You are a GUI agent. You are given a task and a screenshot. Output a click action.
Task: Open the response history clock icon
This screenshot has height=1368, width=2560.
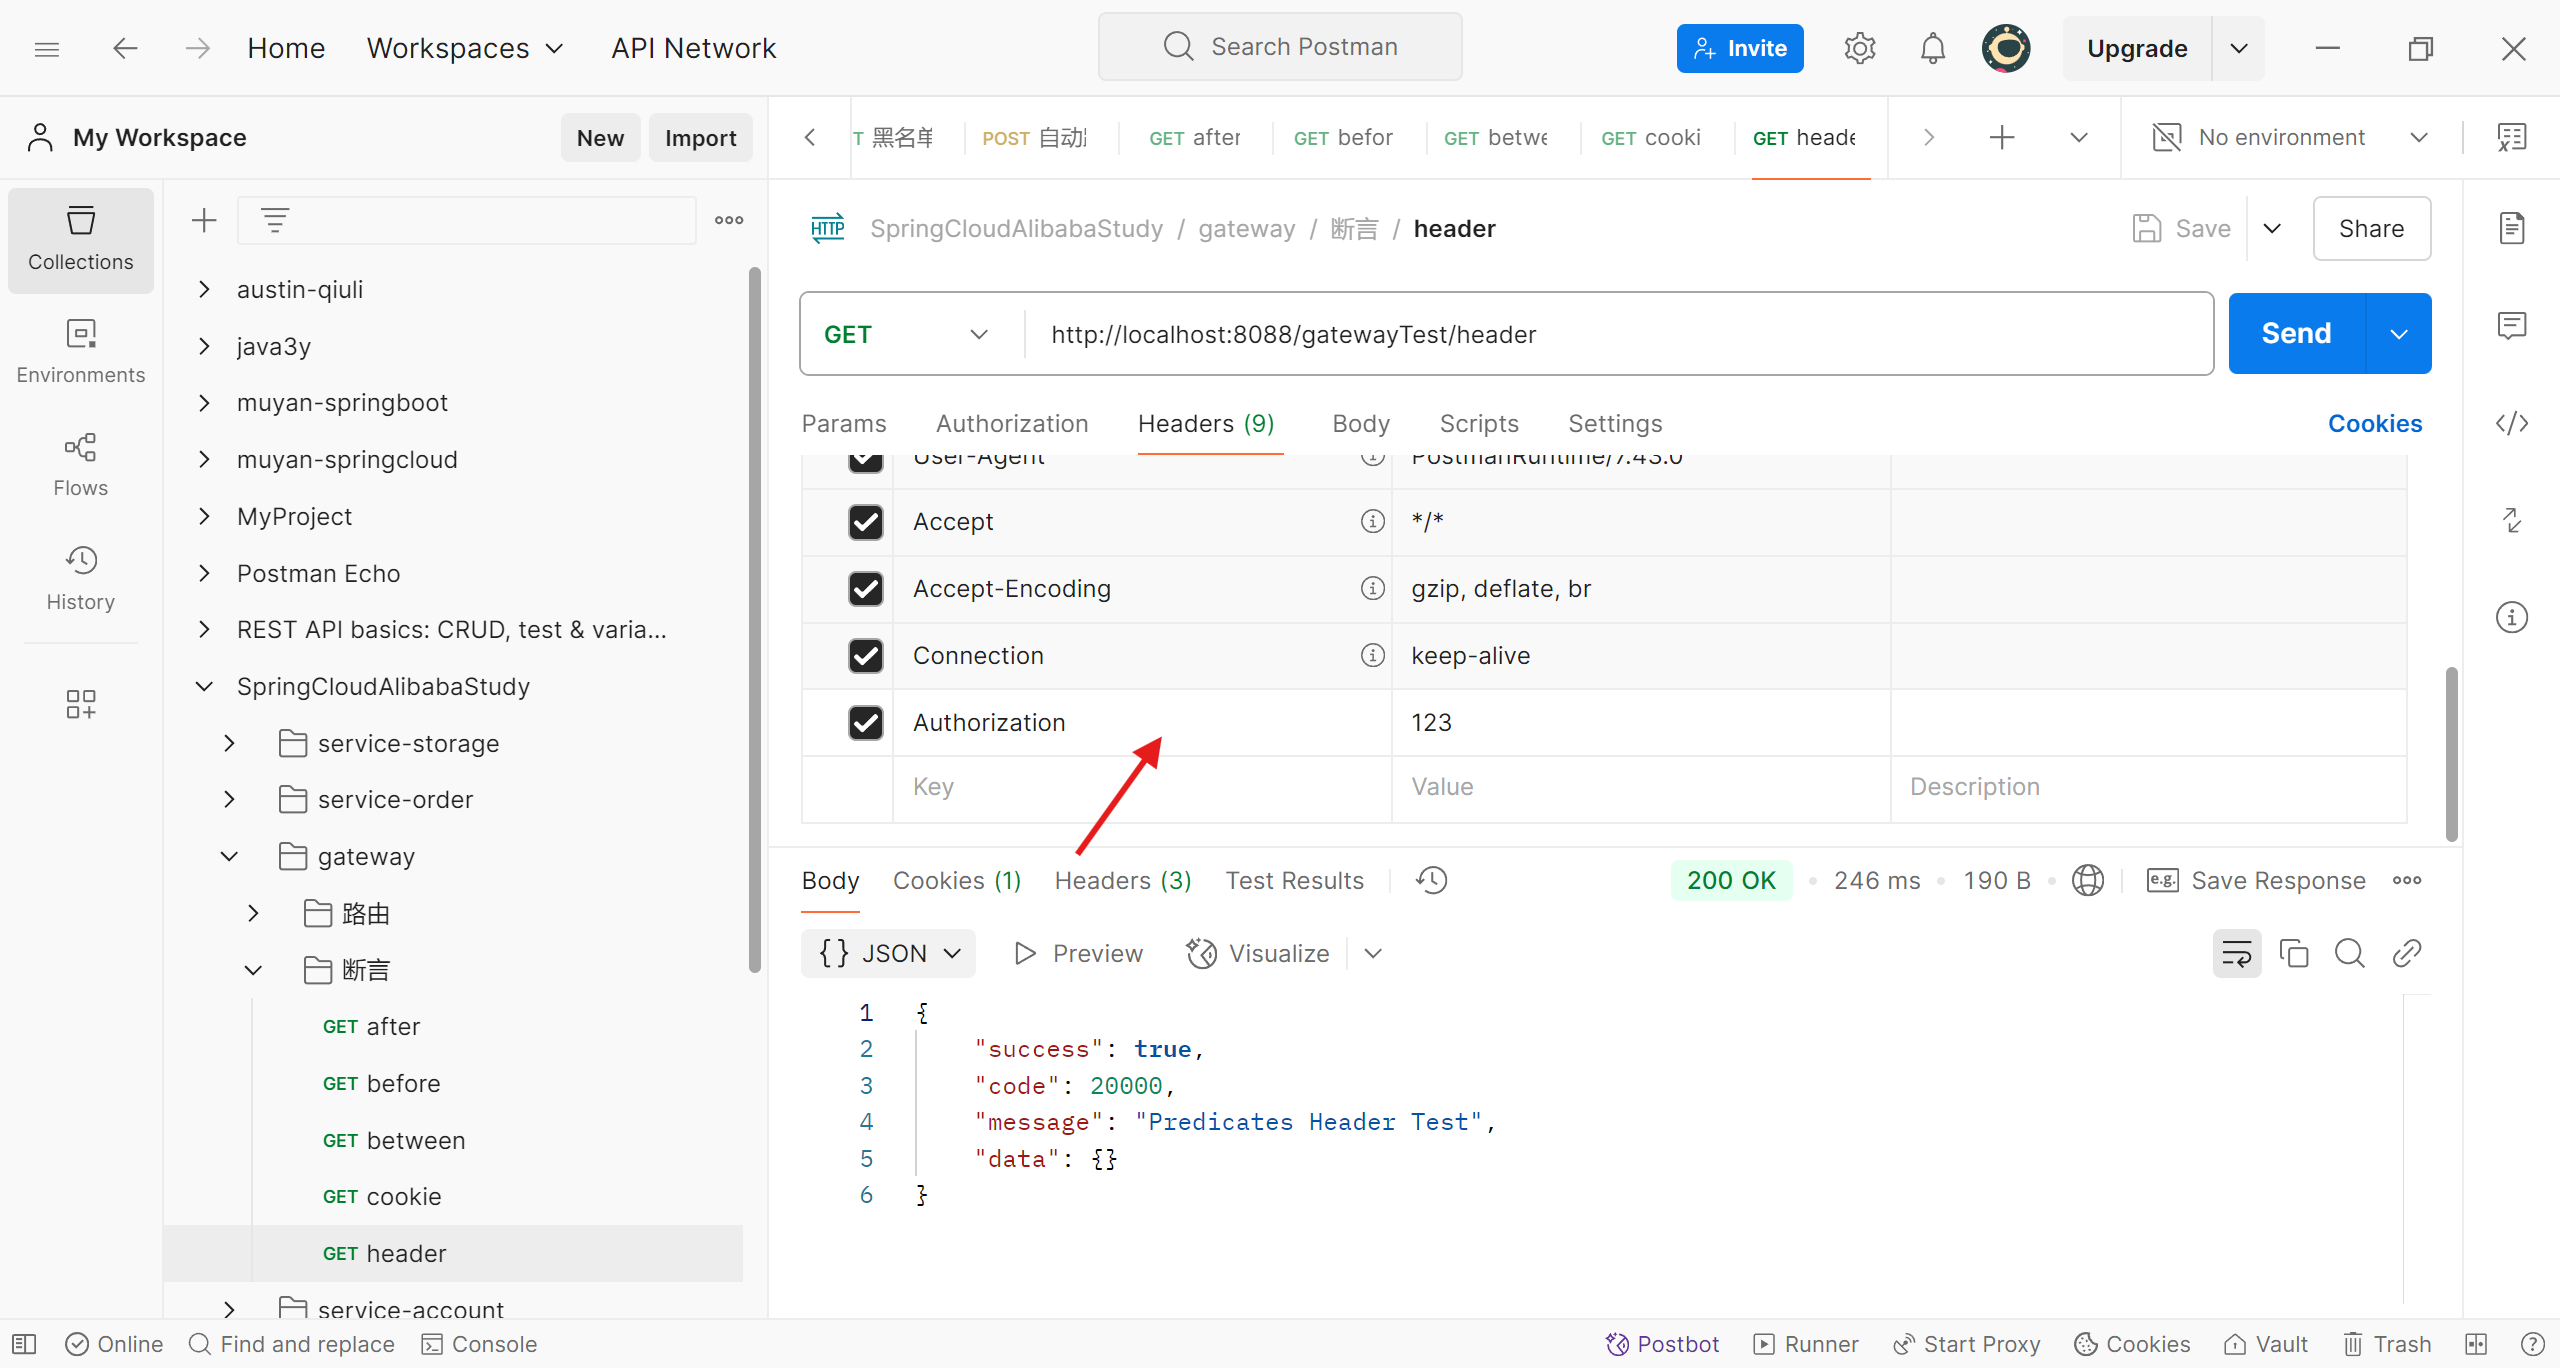click(1431, 880)
